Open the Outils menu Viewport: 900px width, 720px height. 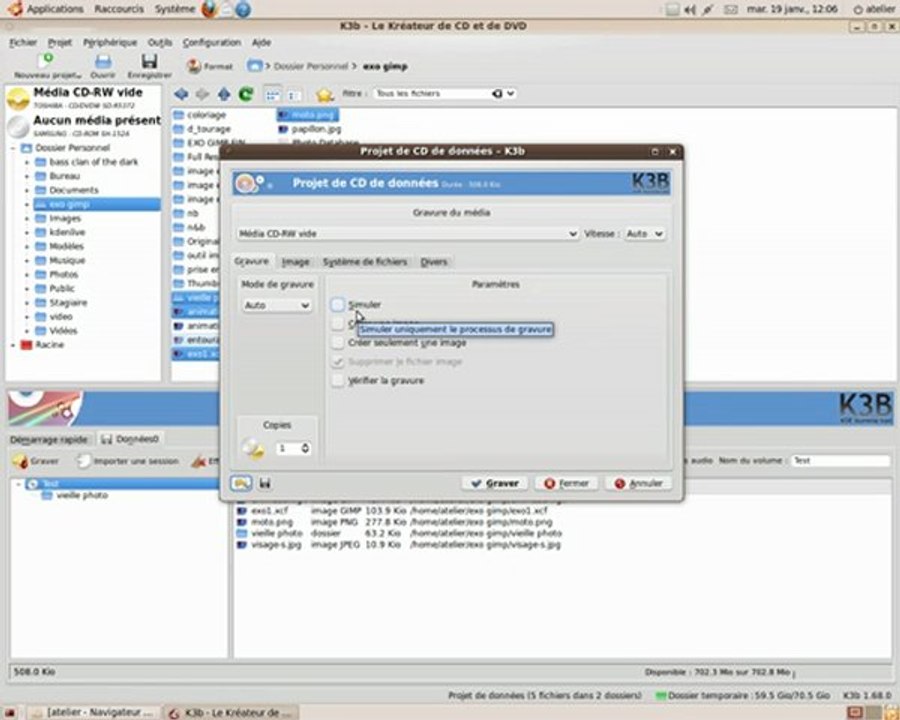(x=160, y=42)
